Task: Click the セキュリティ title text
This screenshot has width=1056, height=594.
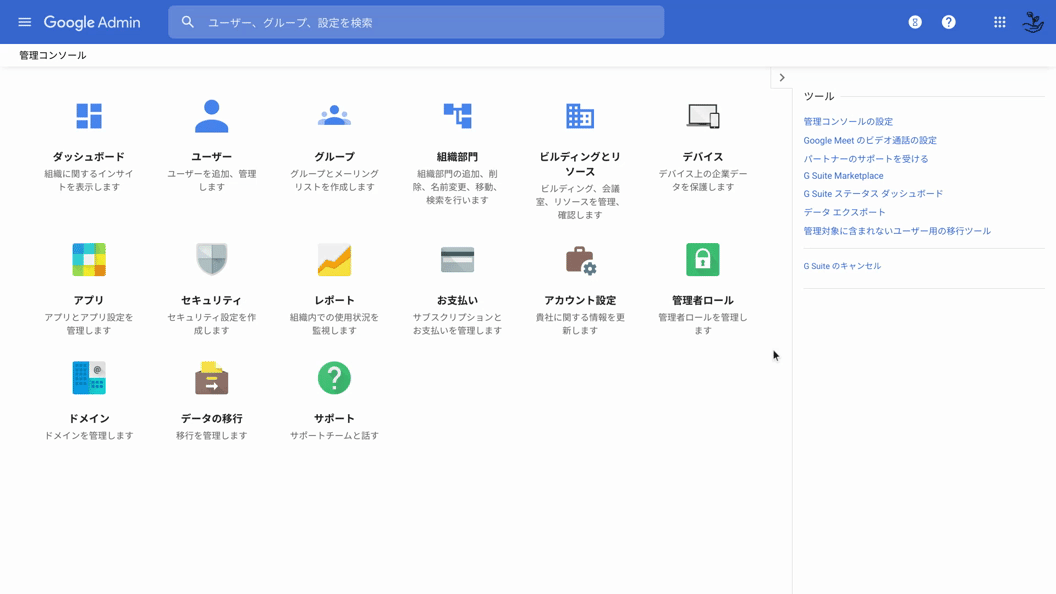Action: 211,300
